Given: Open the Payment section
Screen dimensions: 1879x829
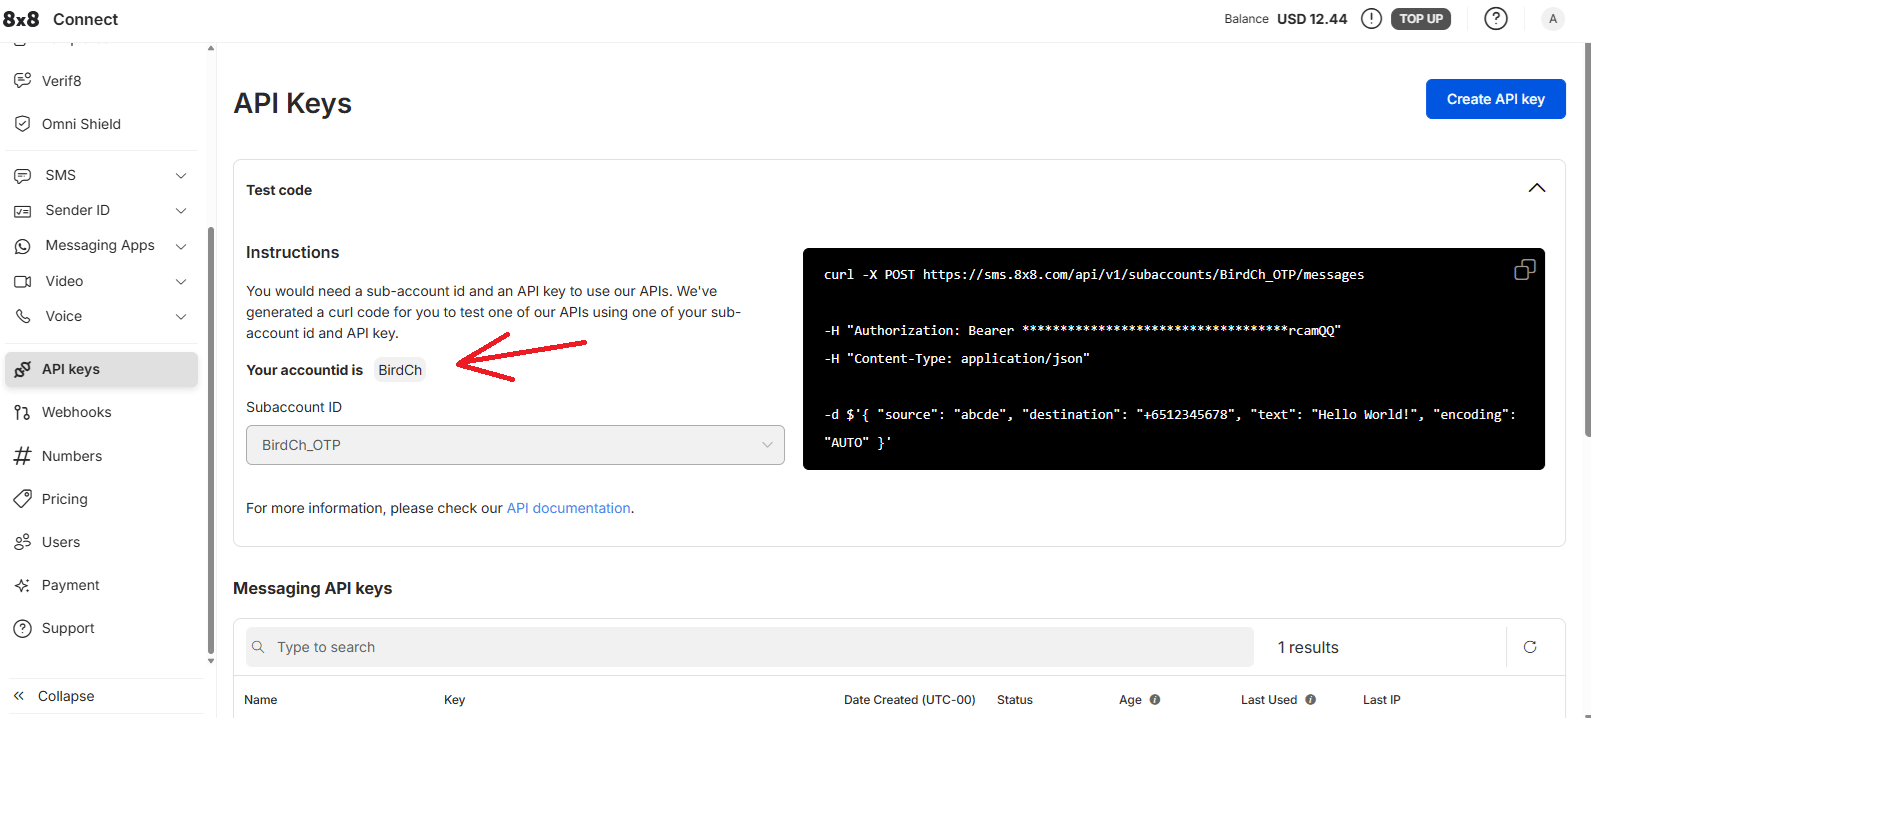Looking at the screenshot, I should (102, 585).
